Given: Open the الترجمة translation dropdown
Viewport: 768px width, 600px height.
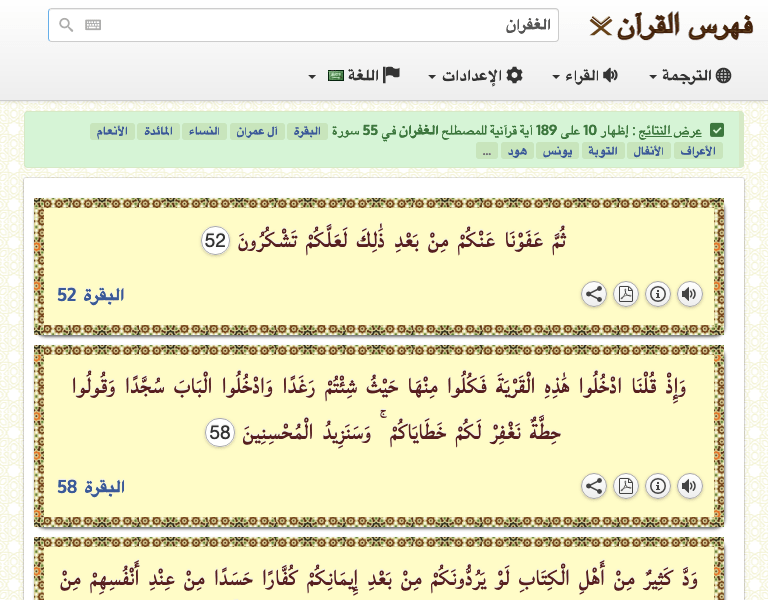Looking at the screenshot, I should click(x=690, y=75).
